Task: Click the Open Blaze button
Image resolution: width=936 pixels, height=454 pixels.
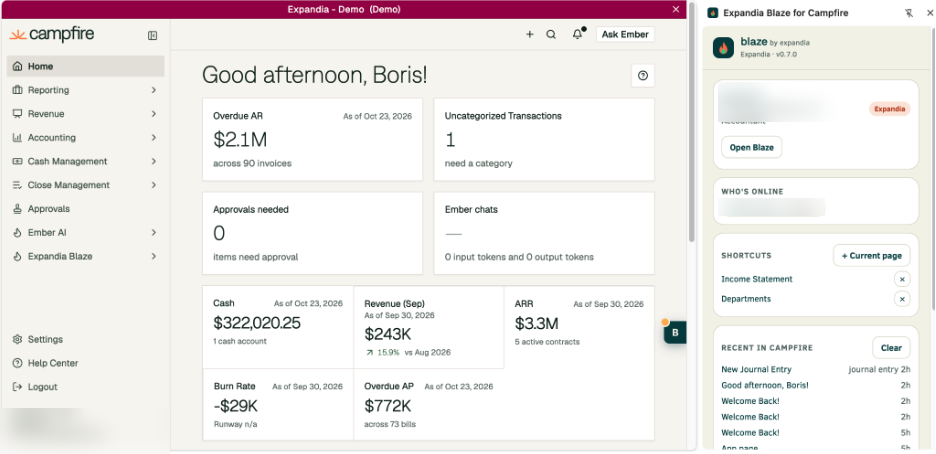Action: (752, 147)
